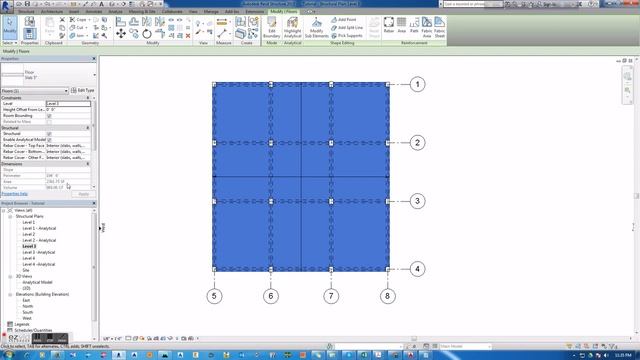Viewport: 640px width, 360px height.
Task: Open the Collaborate ribbon tab
Action: tap(172, 12)
